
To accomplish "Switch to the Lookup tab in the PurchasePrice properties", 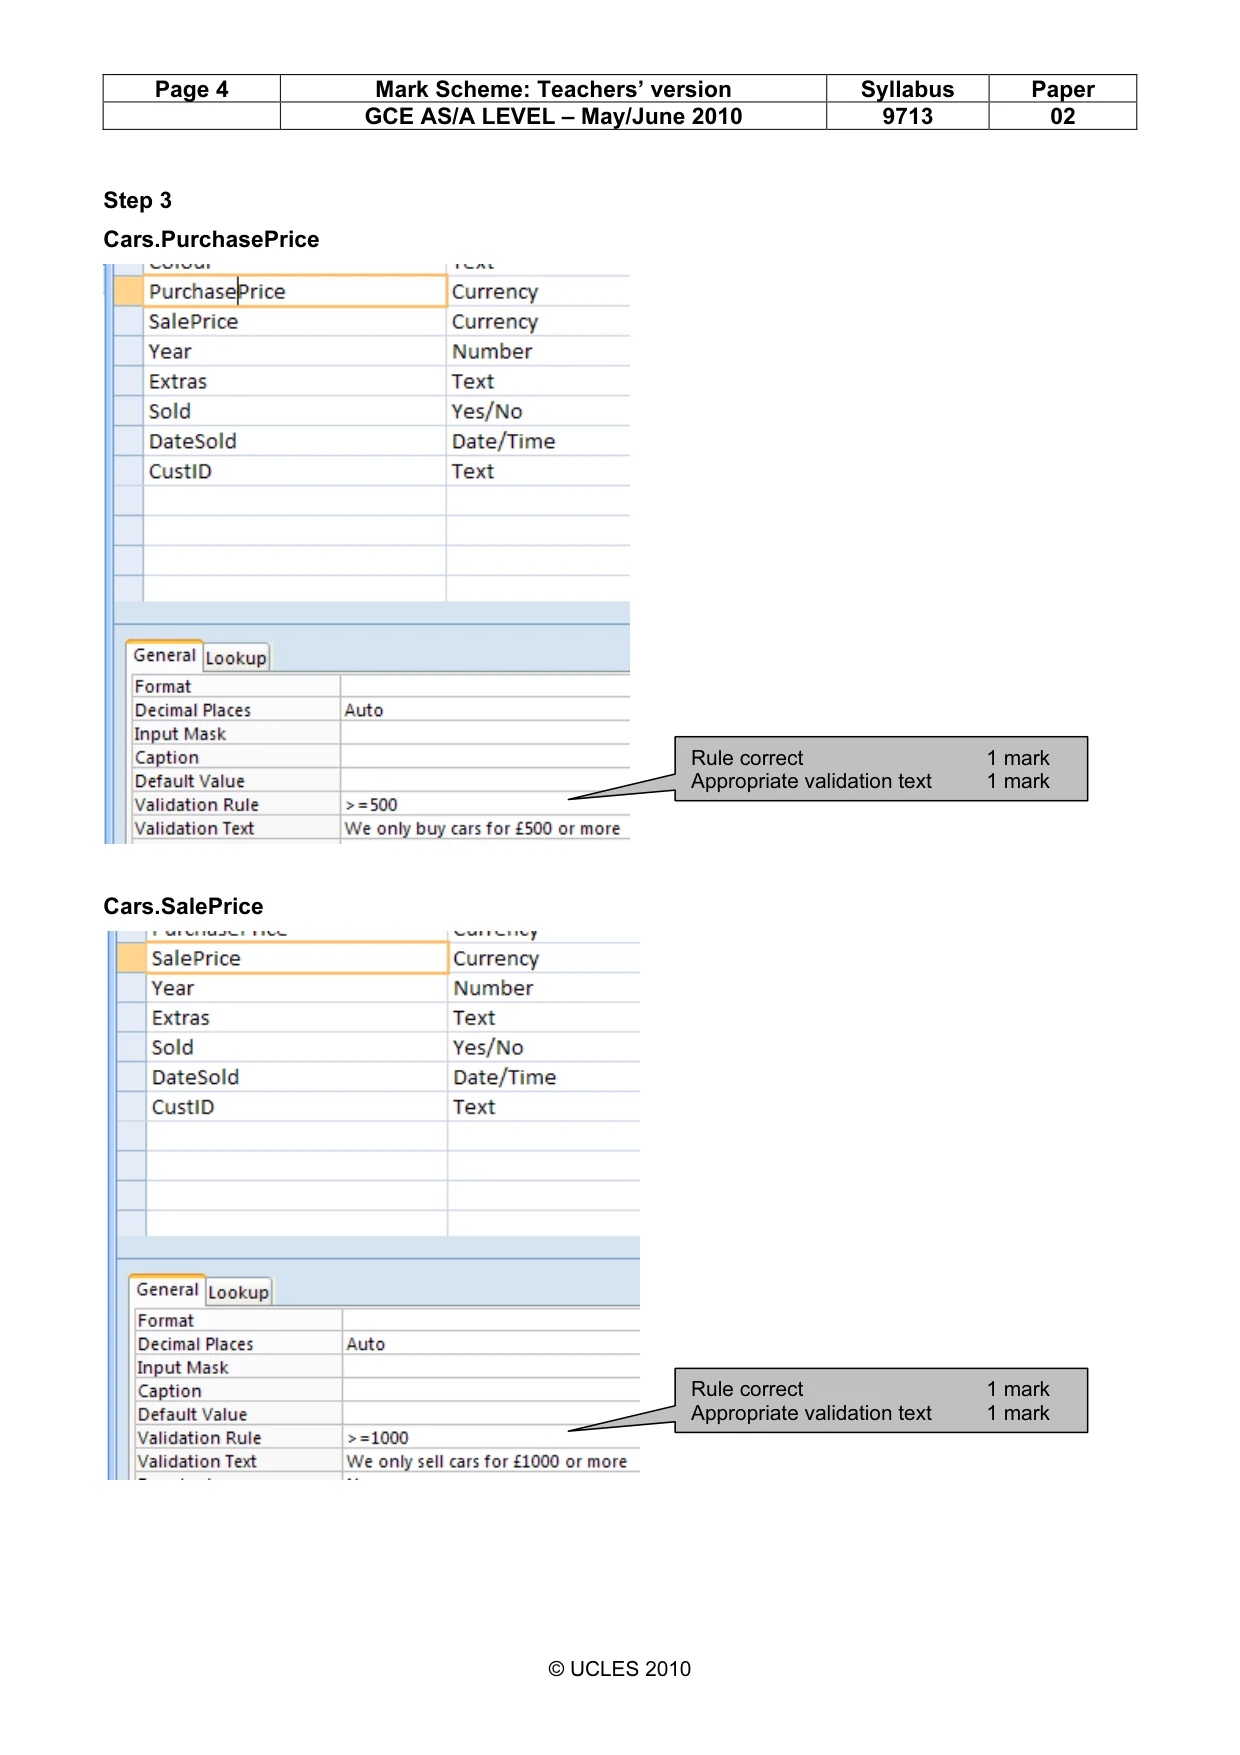I will [236, 658].
